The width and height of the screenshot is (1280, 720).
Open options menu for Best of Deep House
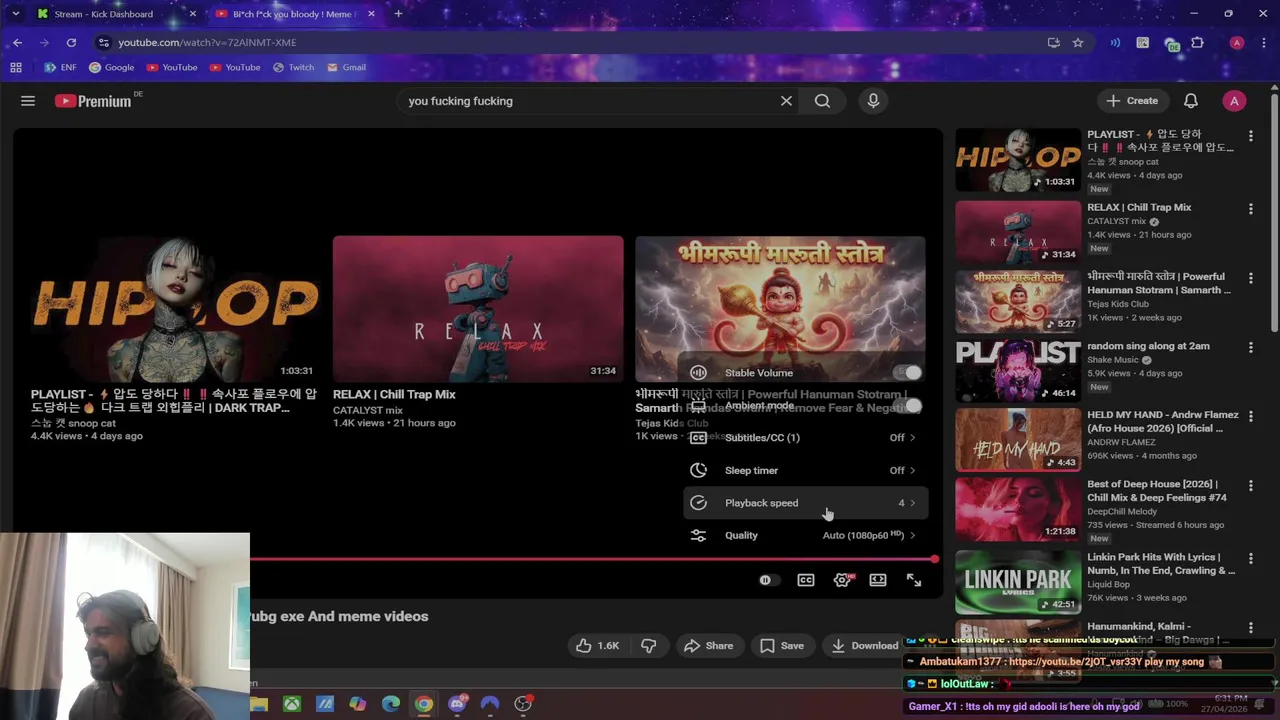click(1250, 486)
